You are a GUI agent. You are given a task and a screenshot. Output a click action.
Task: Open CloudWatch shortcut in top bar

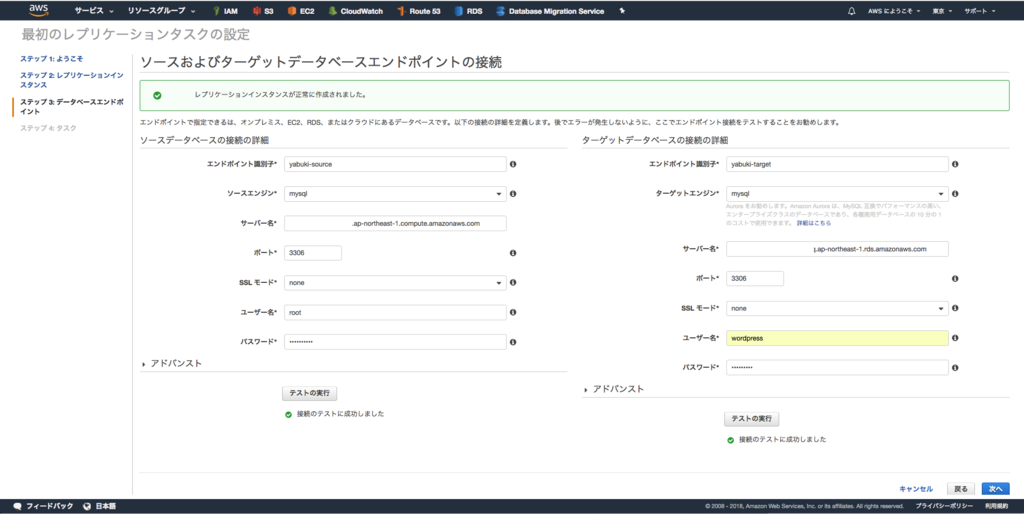(x=355, y=11)
